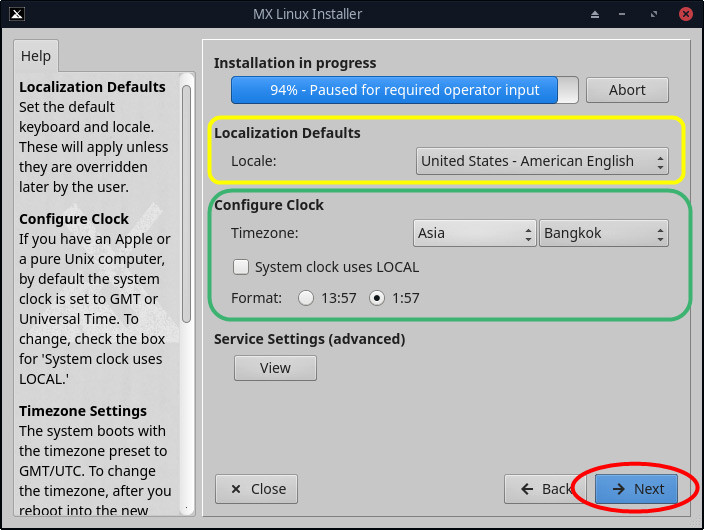Click the left arrow icon on Back button
The width and height of the screenshot is (704, 530).
click(x=526, y=489)
